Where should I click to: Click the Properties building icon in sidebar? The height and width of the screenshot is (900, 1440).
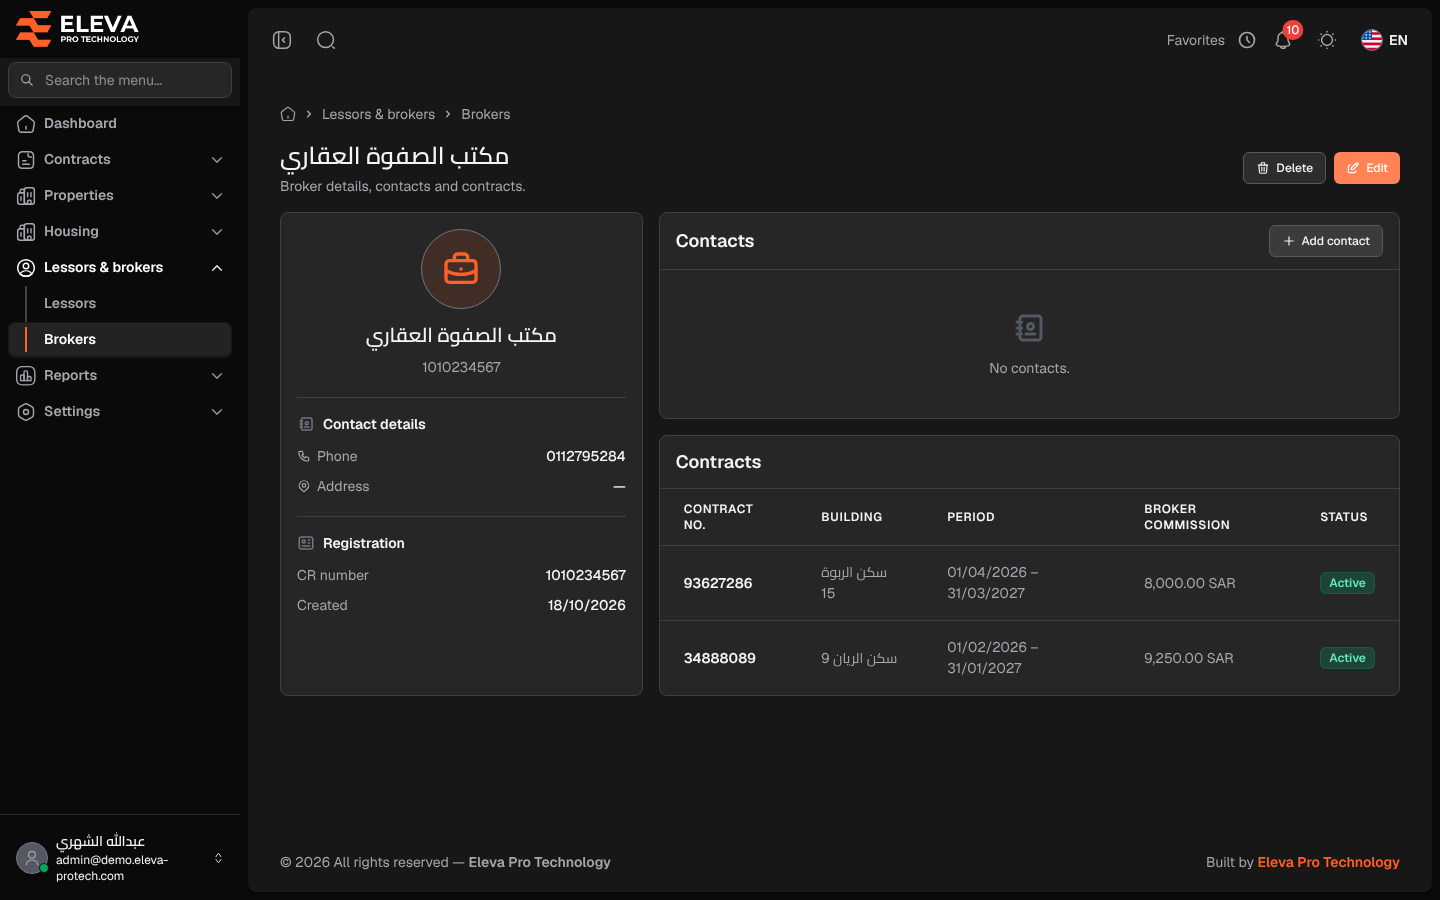pos(26,195)
